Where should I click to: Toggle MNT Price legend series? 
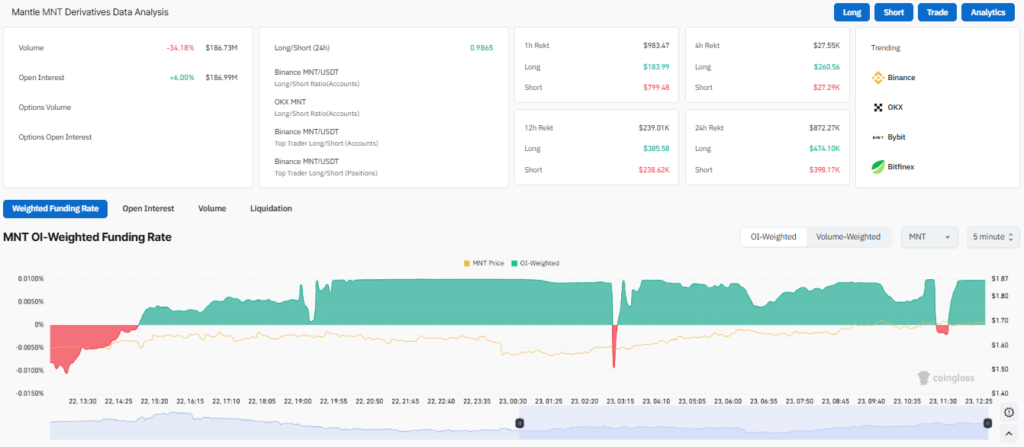point(484,263)
